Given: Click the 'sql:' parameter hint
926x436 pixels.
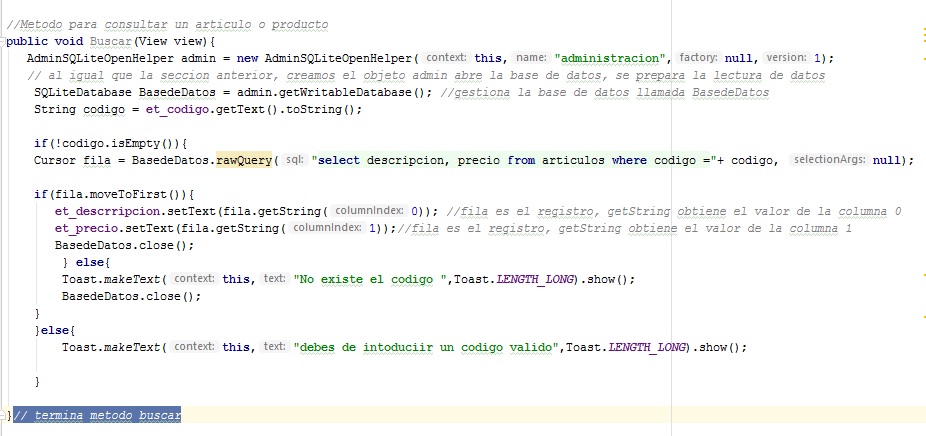Looking at the screenshot, I should coord(294,160).
